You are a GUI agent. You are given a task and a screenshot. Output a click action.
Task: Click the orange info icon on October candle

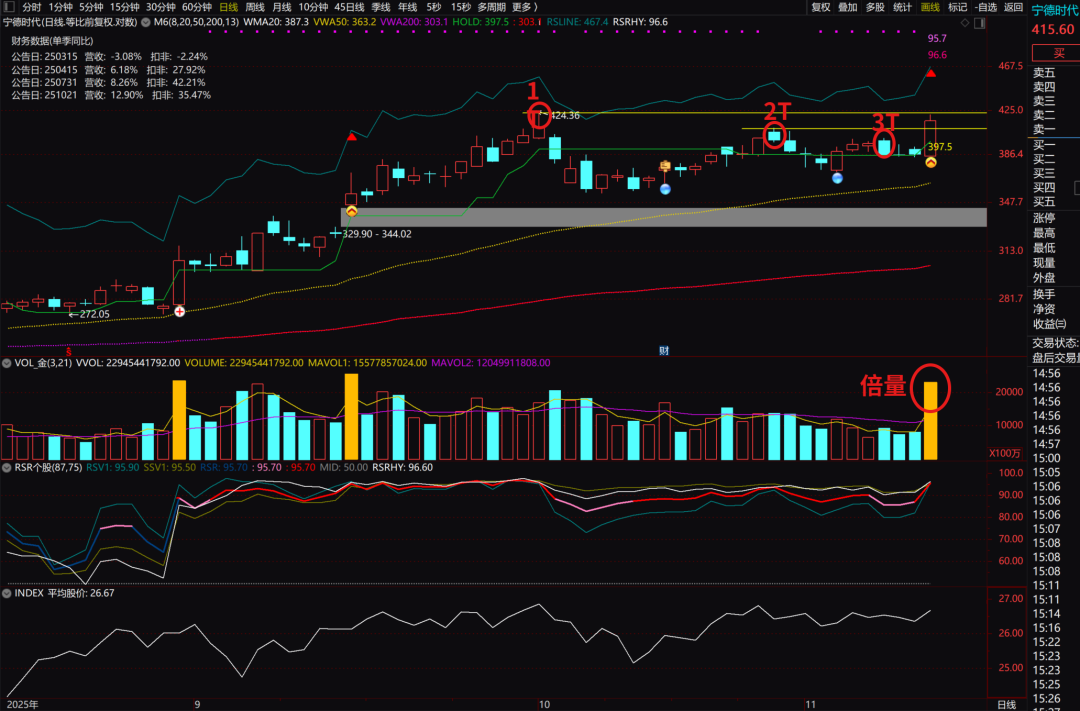click(665, 166)
